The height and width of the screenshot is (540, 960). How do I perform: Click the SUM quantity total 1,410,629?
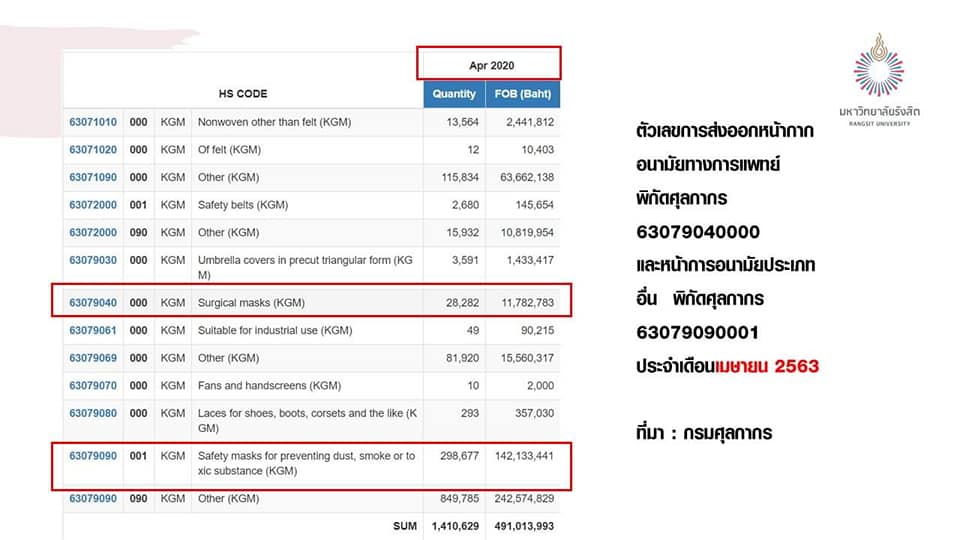453,527
